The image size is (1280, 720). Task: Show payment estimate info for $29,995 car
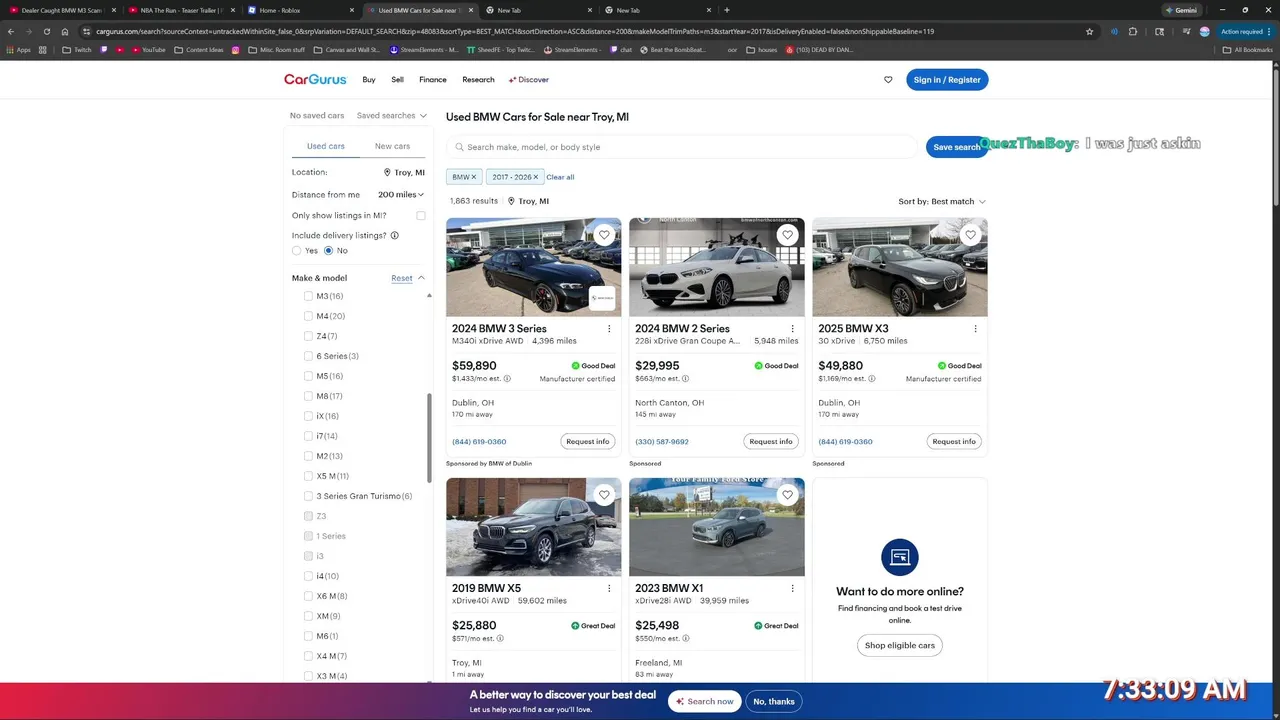pyautogui.click(x=688, y=379)
